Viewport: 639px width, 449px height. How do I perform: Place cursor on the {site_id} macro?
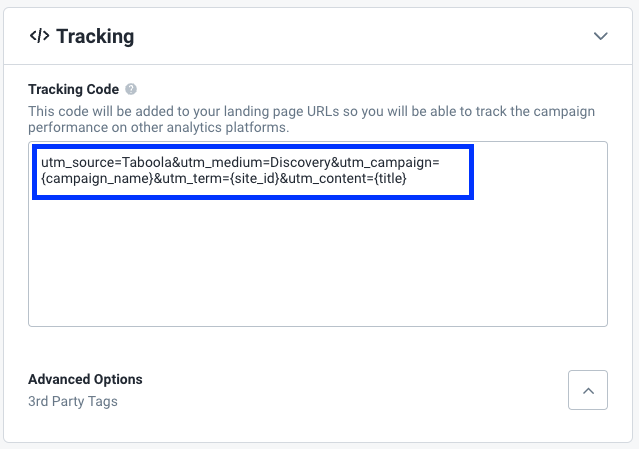pos(255,178)
